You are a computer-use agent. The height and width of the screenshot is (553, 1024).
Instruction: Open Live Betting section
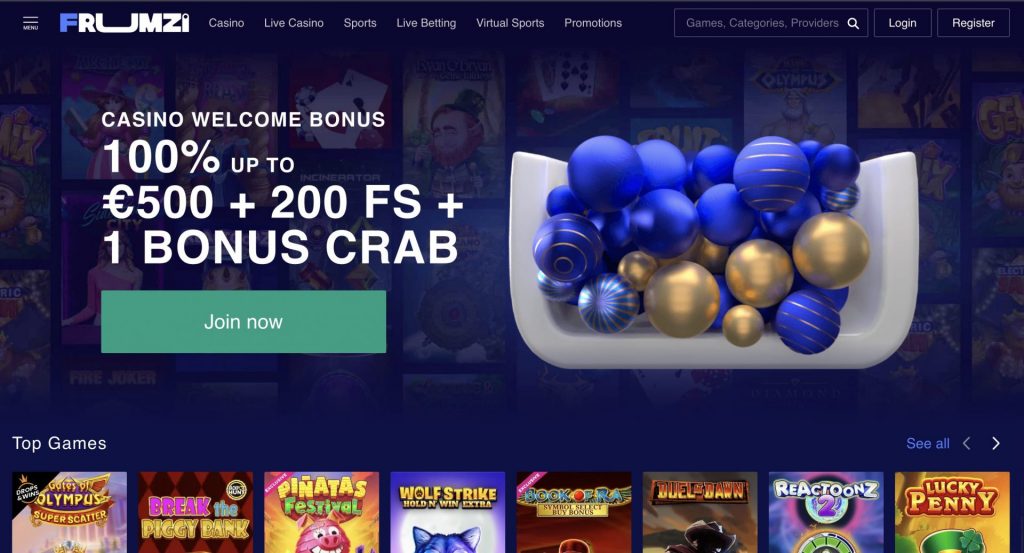[426, 23]
